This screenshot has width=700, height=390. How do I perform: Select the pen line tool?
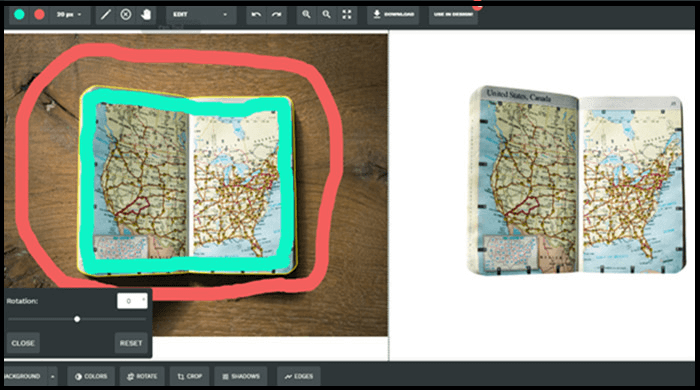tap(105, 15)
